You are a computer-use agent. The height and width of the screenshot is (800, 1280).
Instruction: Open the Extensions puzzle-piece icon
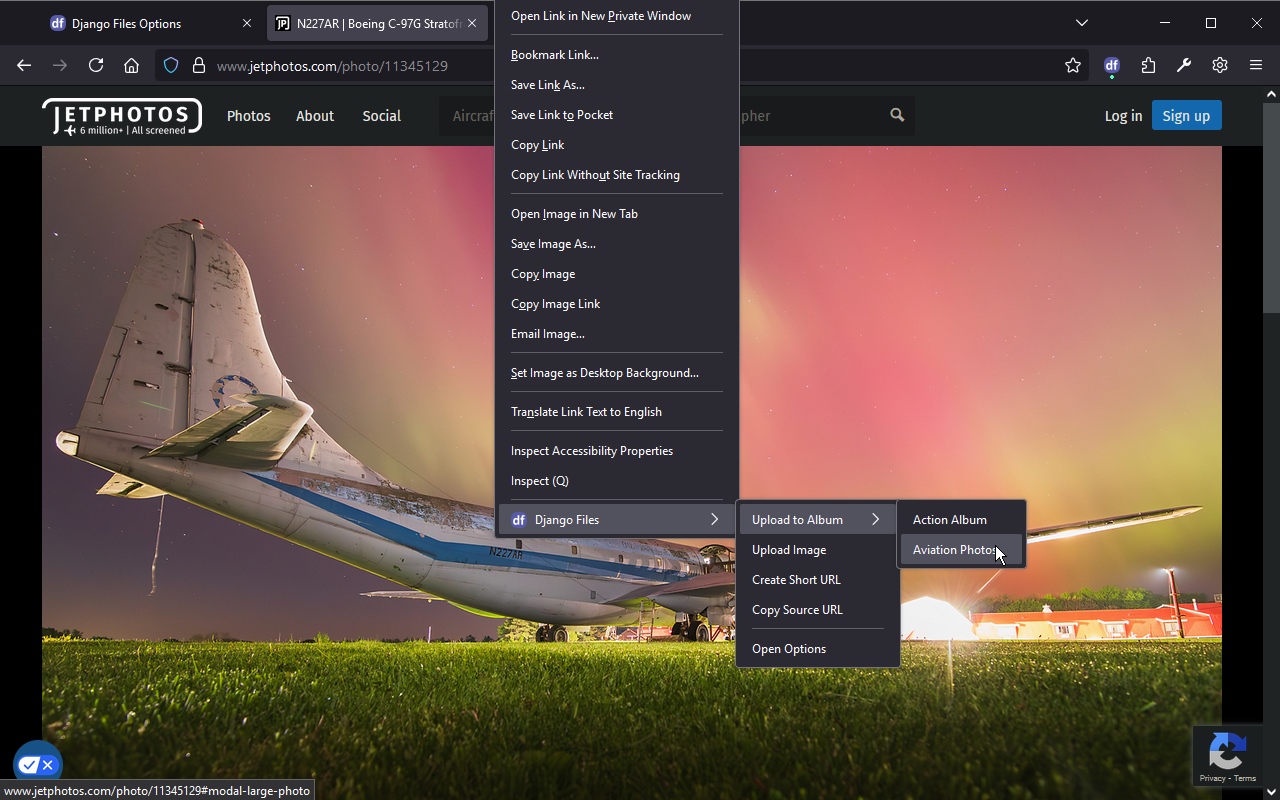1148,65
